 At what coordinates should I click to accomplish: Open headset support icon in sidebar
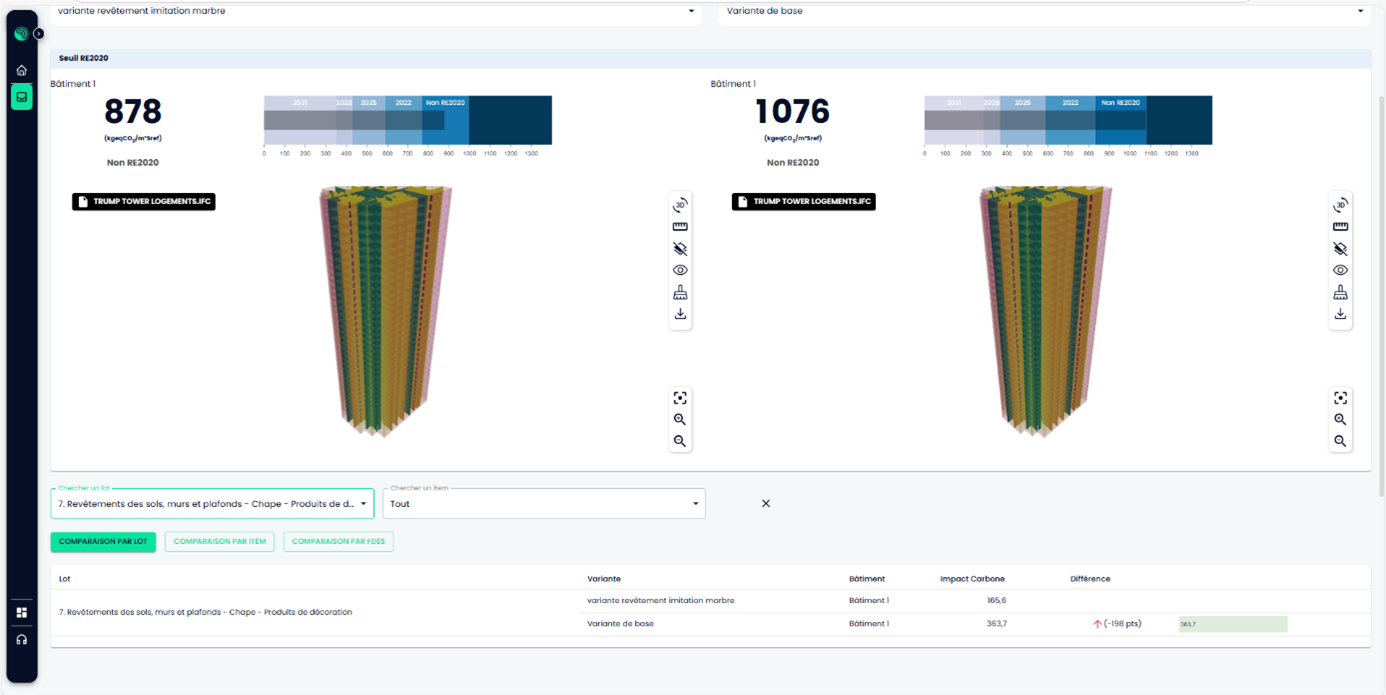coord(22,640)
